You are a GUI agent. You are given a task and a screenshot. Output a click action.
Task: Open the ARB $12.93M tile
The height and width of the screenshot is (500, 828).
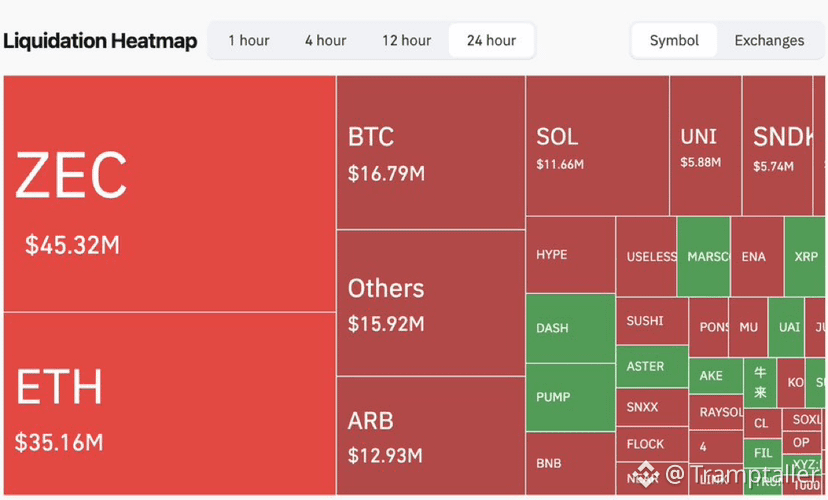pos(431,436)
